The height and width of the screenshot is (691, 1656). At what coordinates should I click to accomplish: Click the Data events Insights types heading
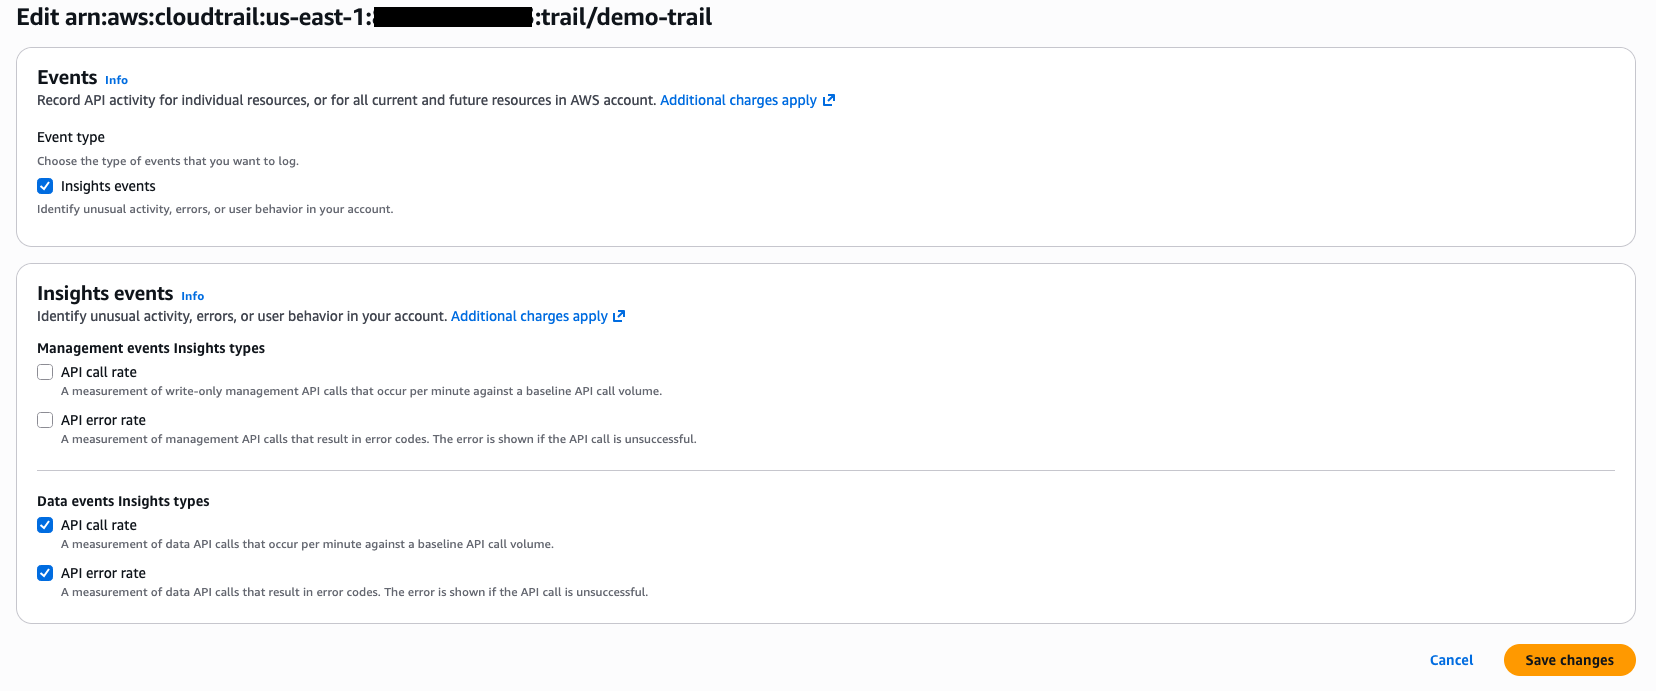(122, 500)
